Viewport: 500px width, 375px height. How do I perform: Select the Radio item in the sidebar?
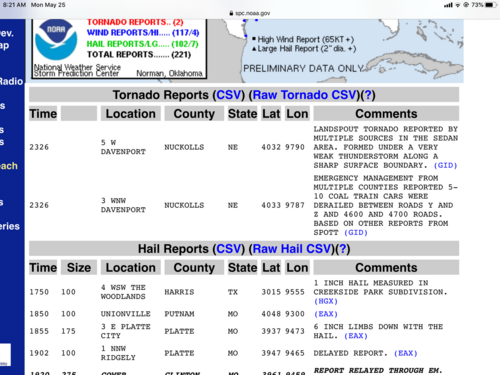tap(11, 81)
